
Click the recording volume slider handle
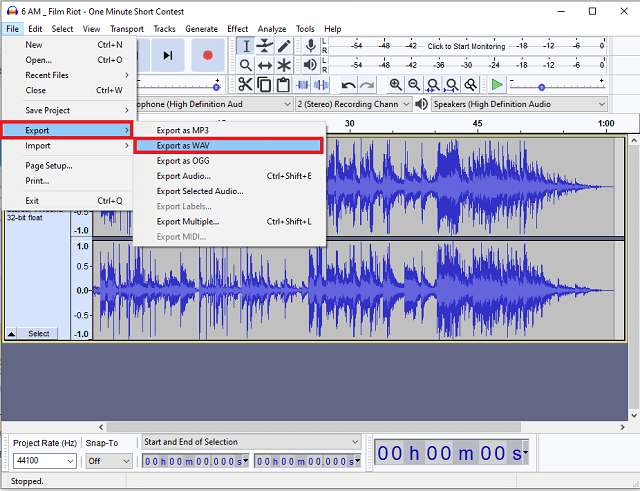coord(216,87)
